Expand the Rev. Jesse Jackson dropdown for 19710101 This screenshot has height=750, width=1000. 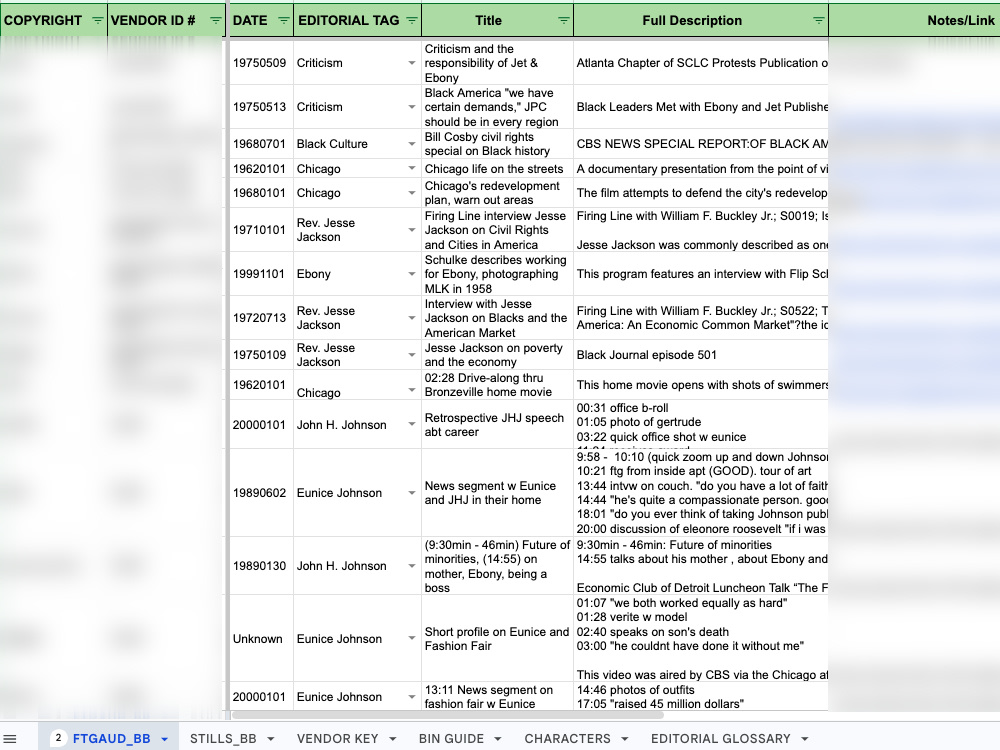[412, 230]
